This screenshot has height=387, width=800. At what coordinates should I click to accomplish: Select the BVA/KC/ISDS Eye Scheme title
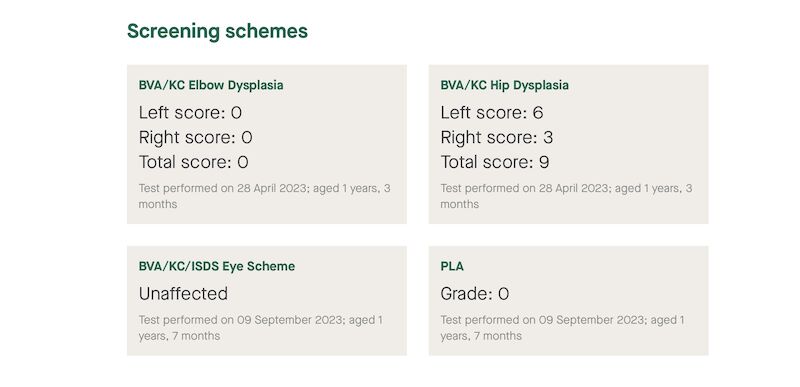[217, 266]
